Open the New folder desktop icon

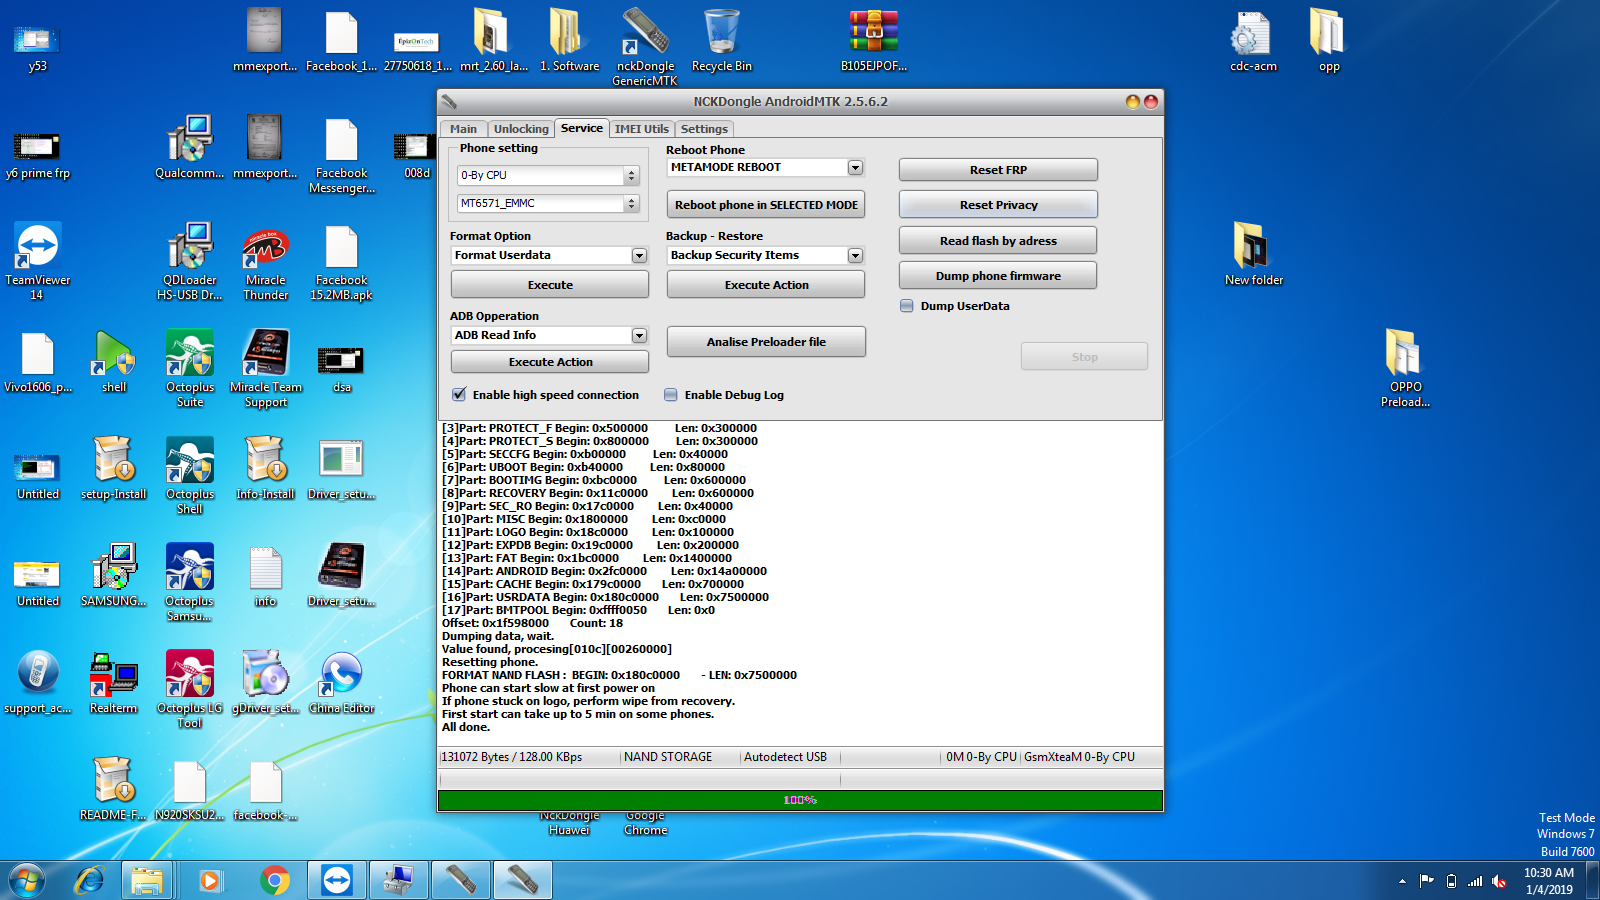(1253, 254)
